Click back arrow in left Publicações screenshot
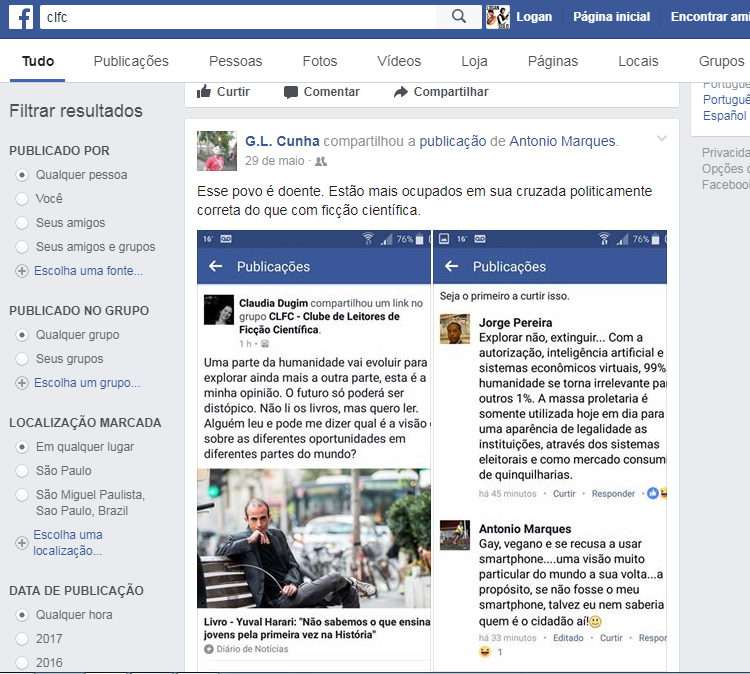The image size is (750, 674). (x=216, y=266)
